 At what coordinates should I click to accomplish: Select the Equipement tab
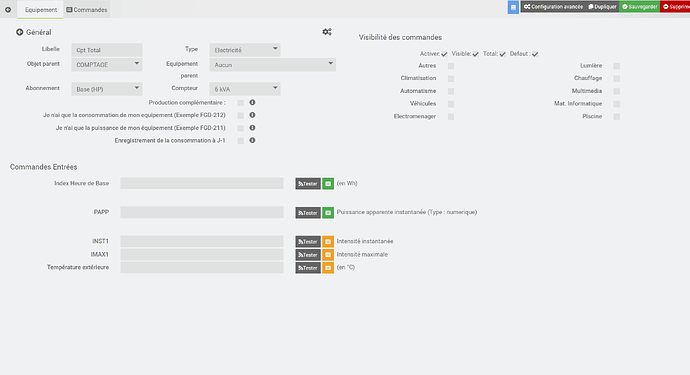pos(40,10)
